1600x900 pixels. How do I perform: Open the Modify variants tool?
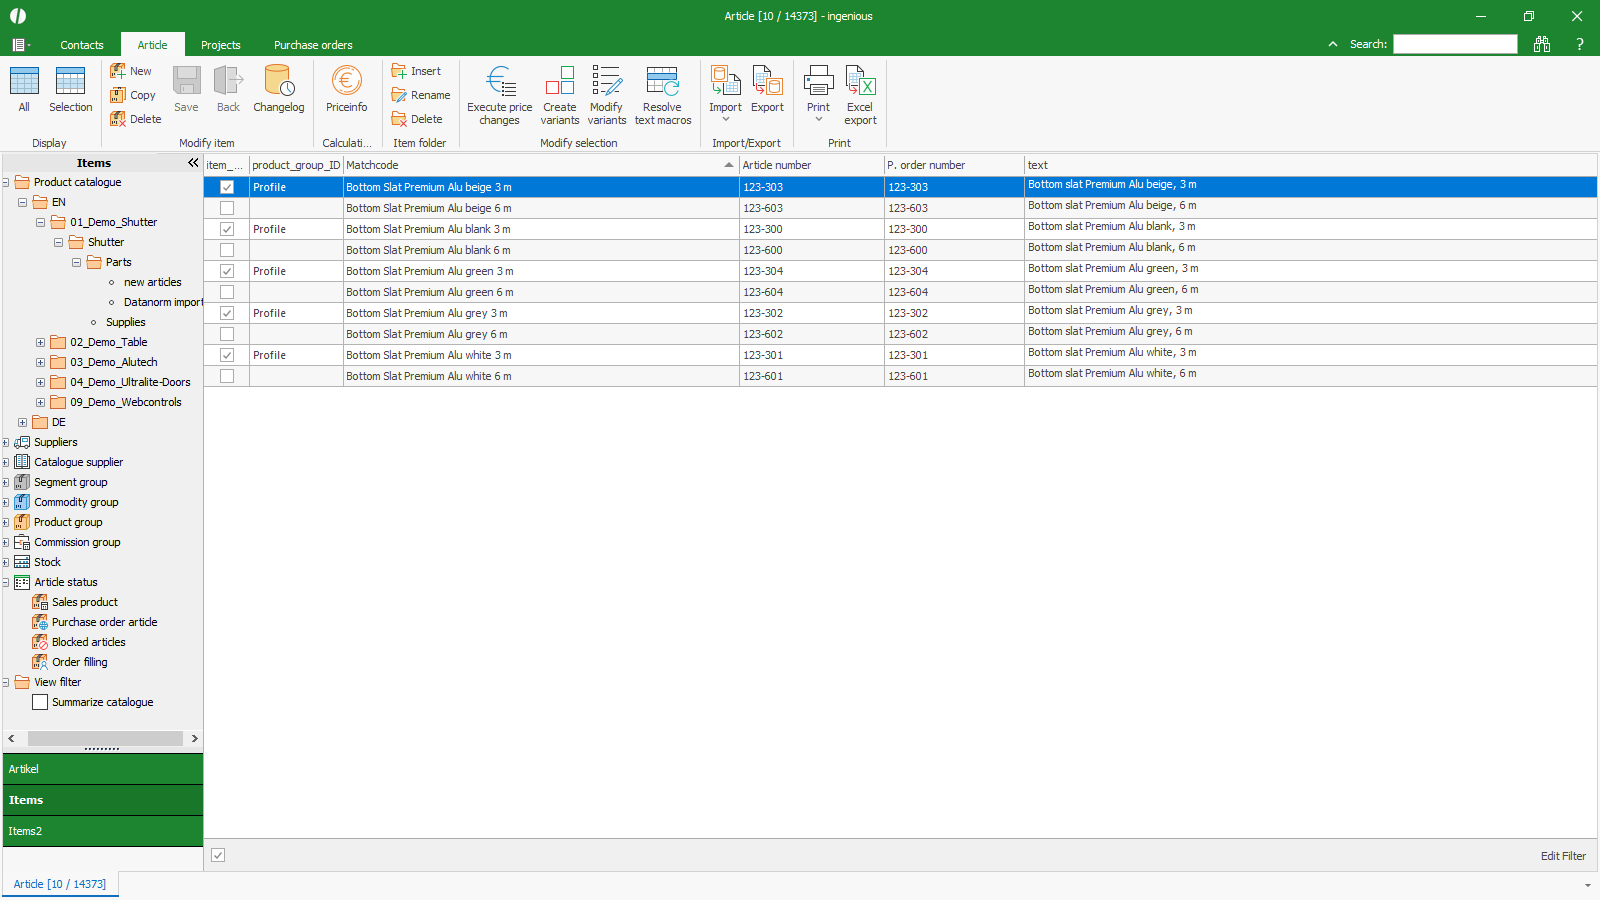pos(606,82)
